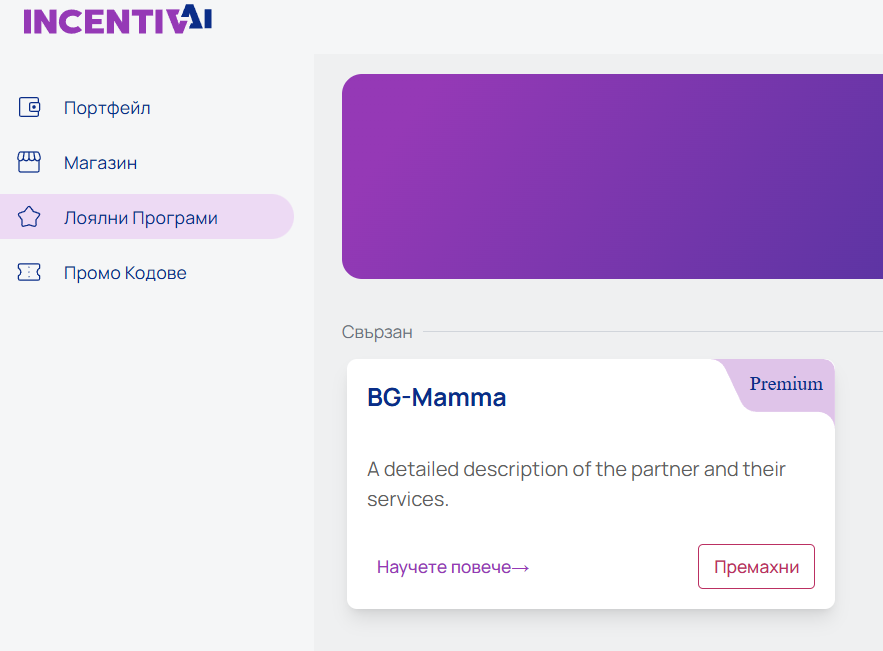This screenshot has width=883, height=651.
Task: Click the Premium badge on the card
Action: coord(786,384)
